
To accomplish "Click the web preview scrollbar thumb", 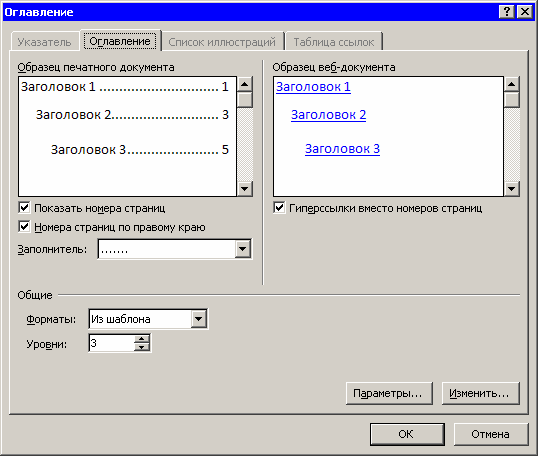I will tap(512, 100).
